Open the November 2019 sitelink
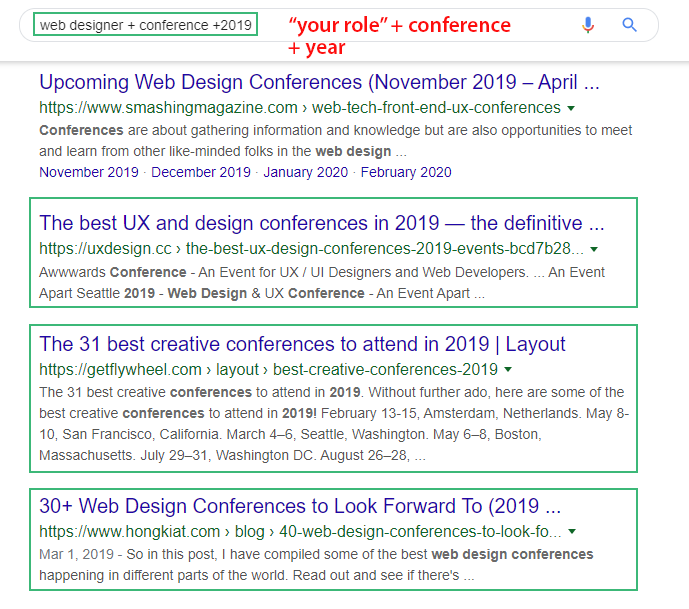This screenshot has width=689, height=609. click(x=89, y=172)
